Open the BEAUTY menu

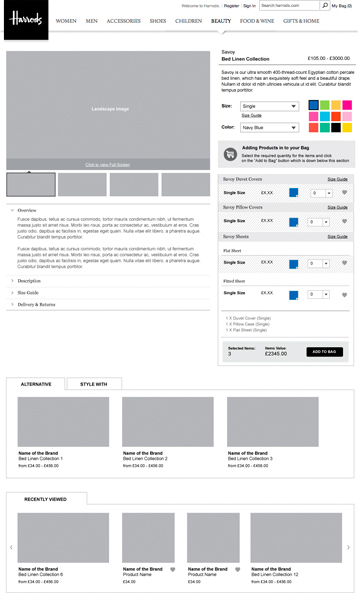pyautogui.click(x=221, y=21)
